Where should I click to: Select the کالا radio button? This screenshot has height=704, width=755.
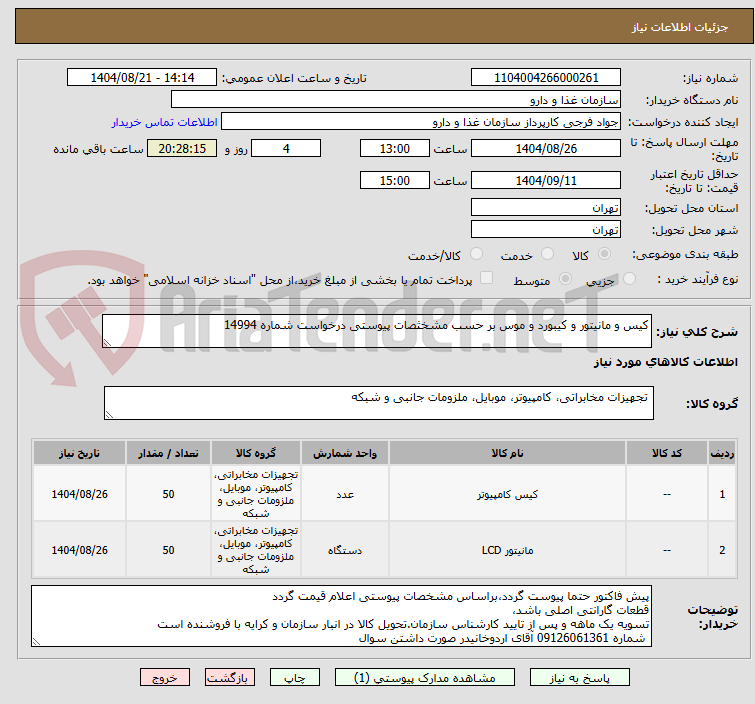tap(604, 253)
